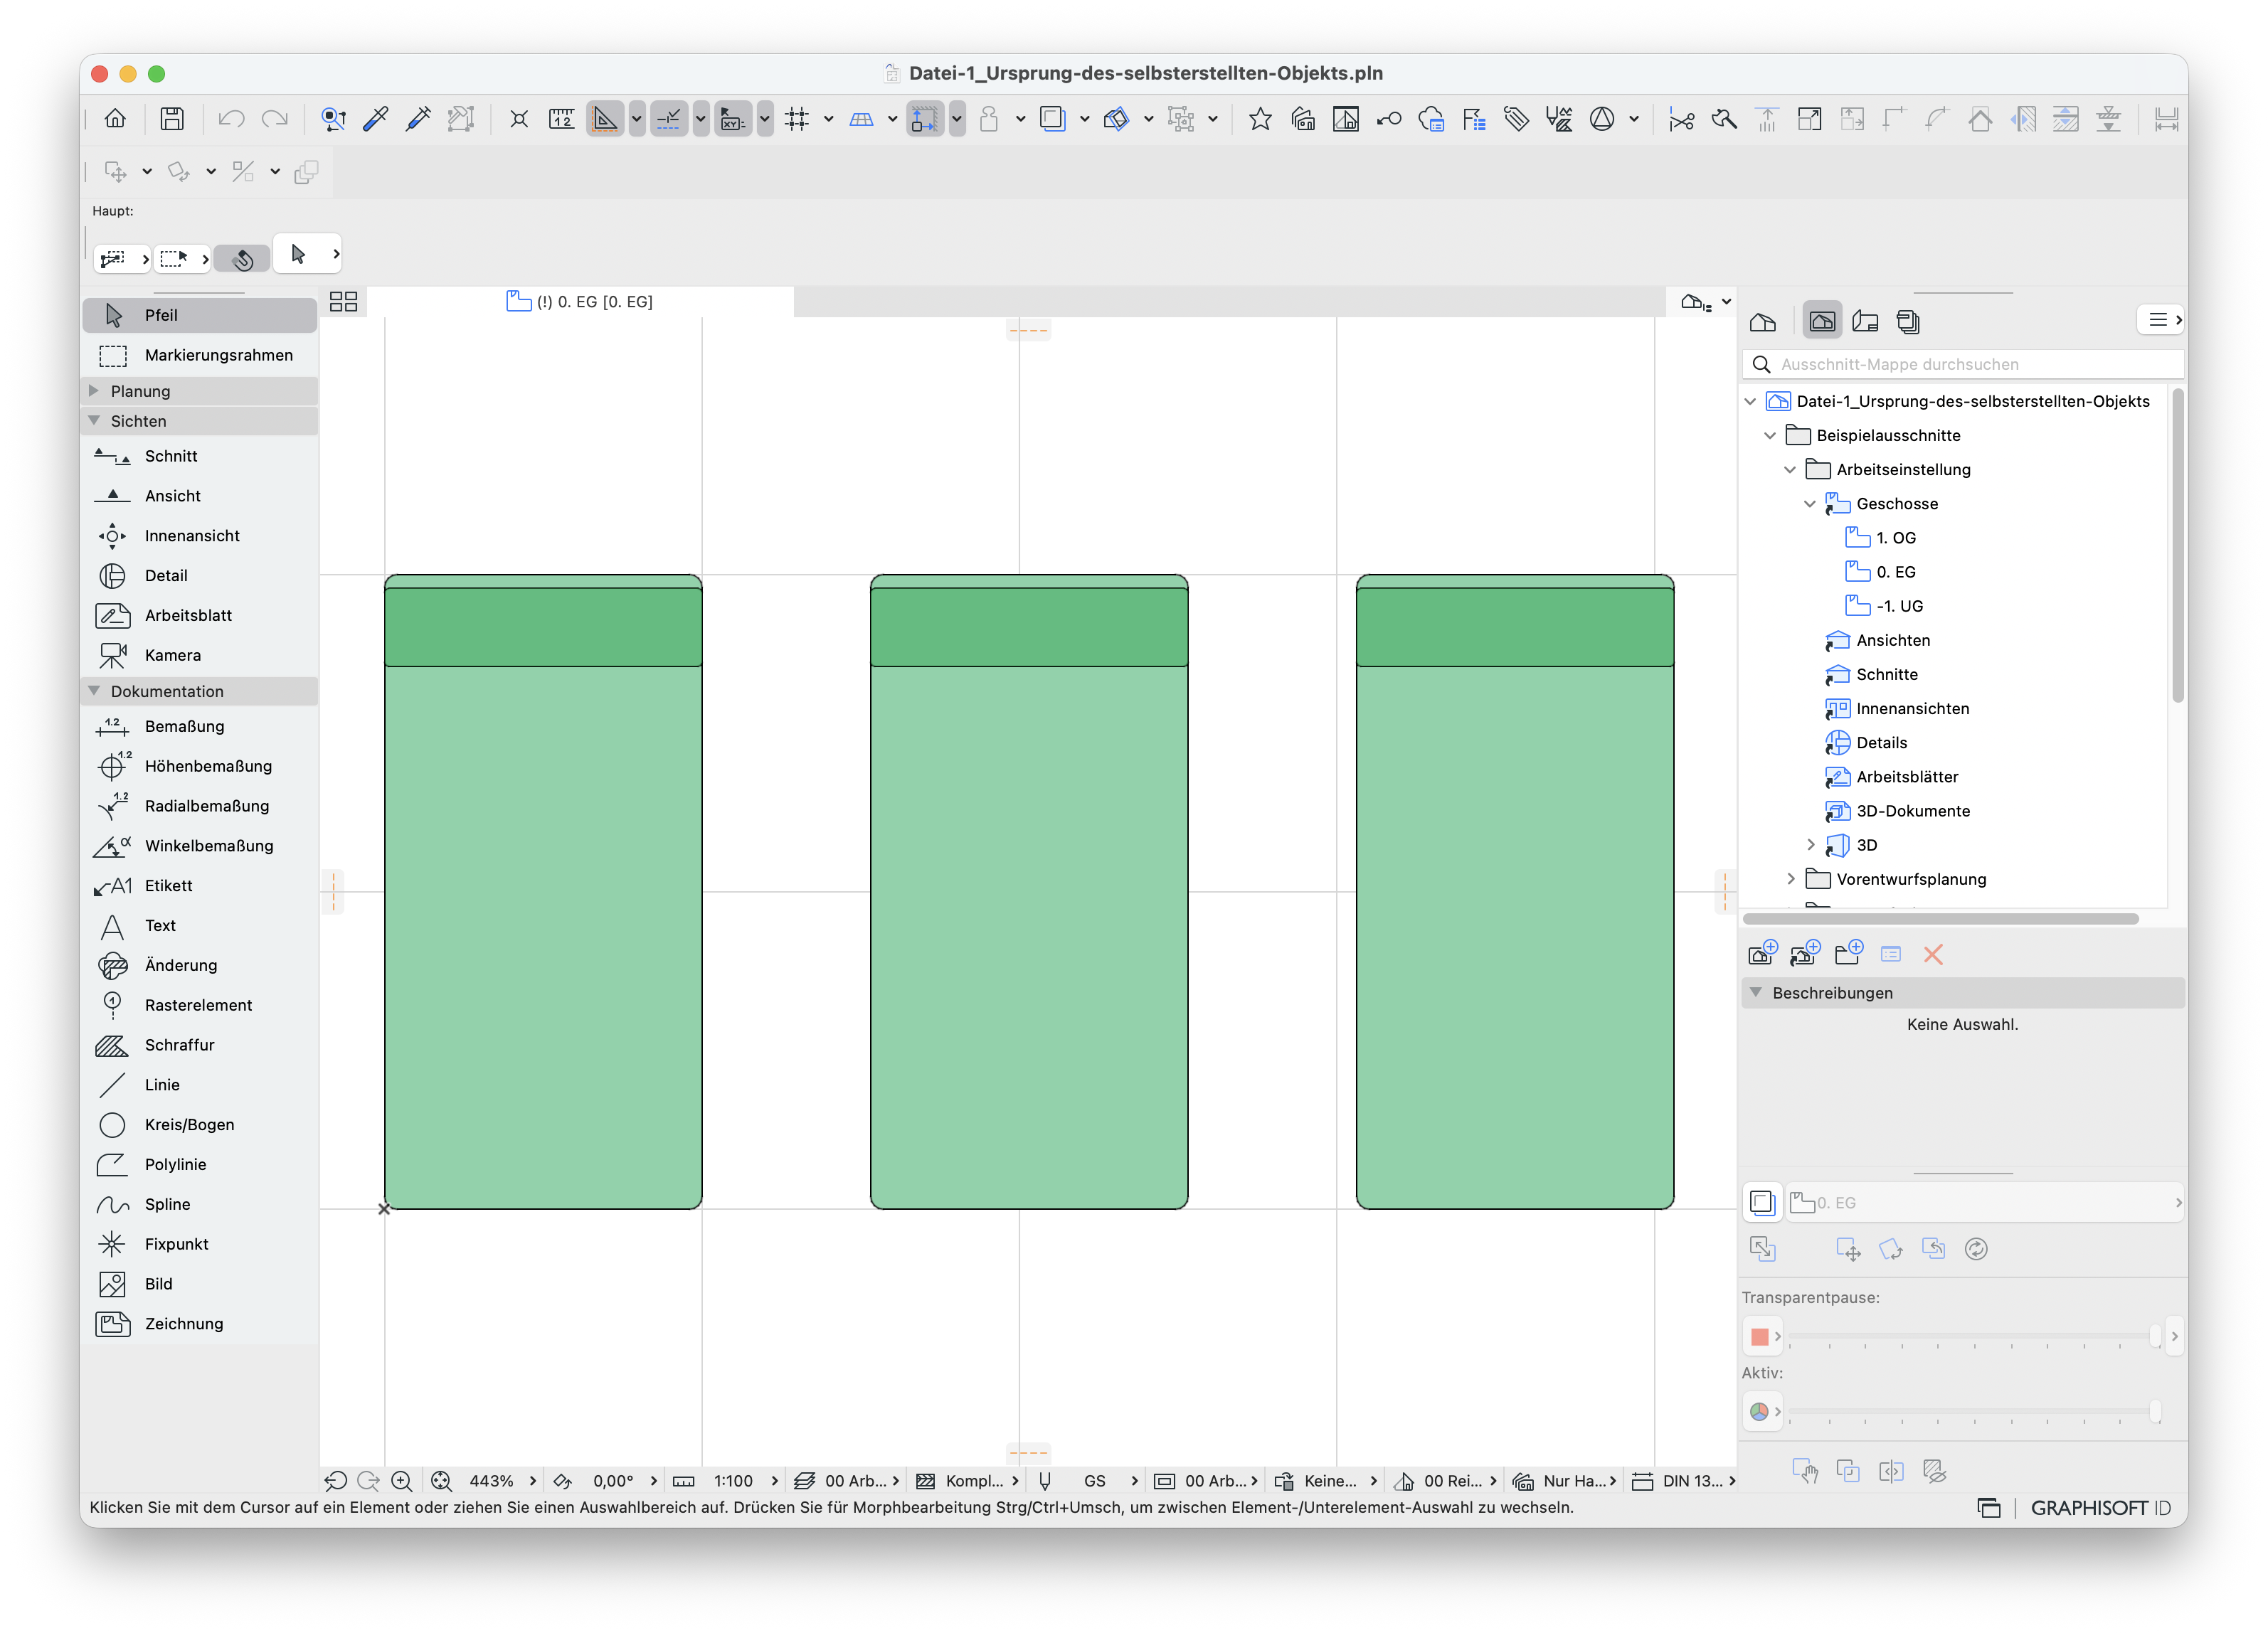This screenshot has height=1633, width=2268.
Task: Choose the Fixpunkt hotspot tool
Action: tap(199, 1244)
